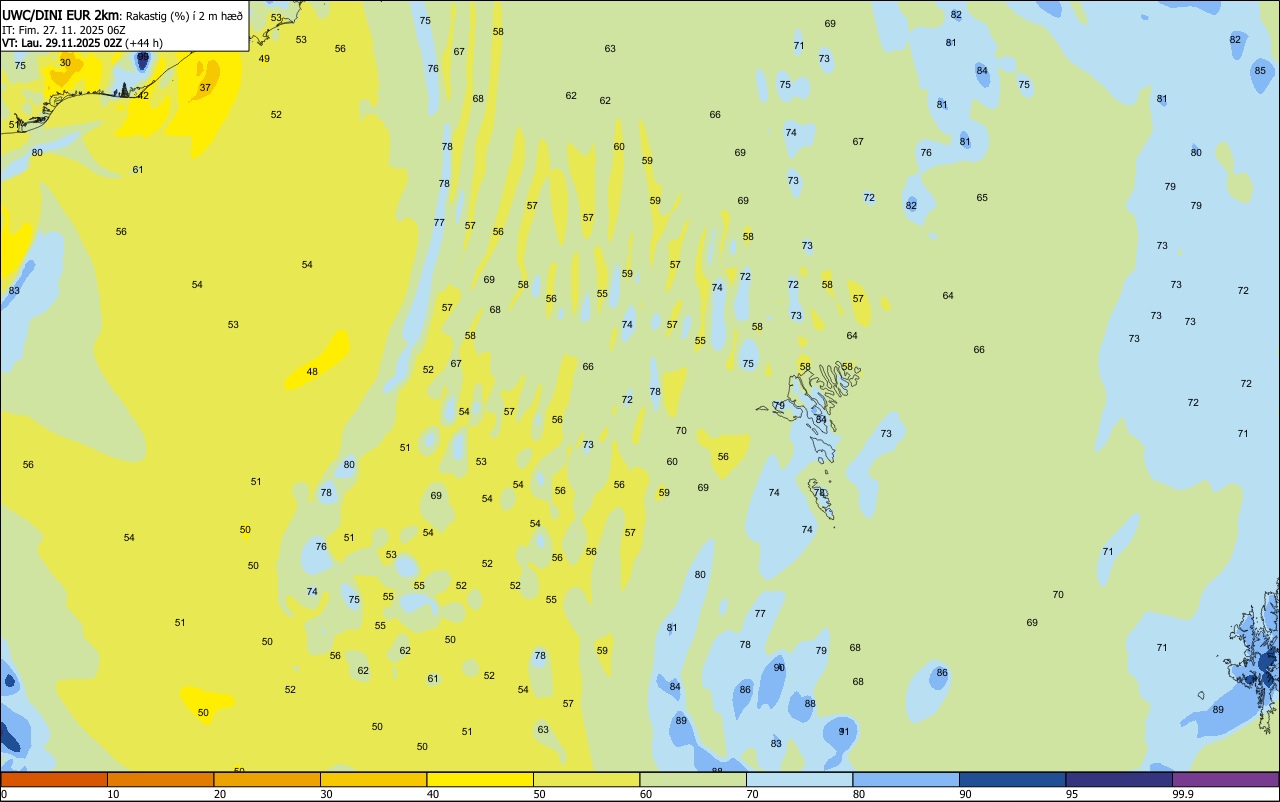Select the 20–30 amber legend swatch

pos(267,779)
